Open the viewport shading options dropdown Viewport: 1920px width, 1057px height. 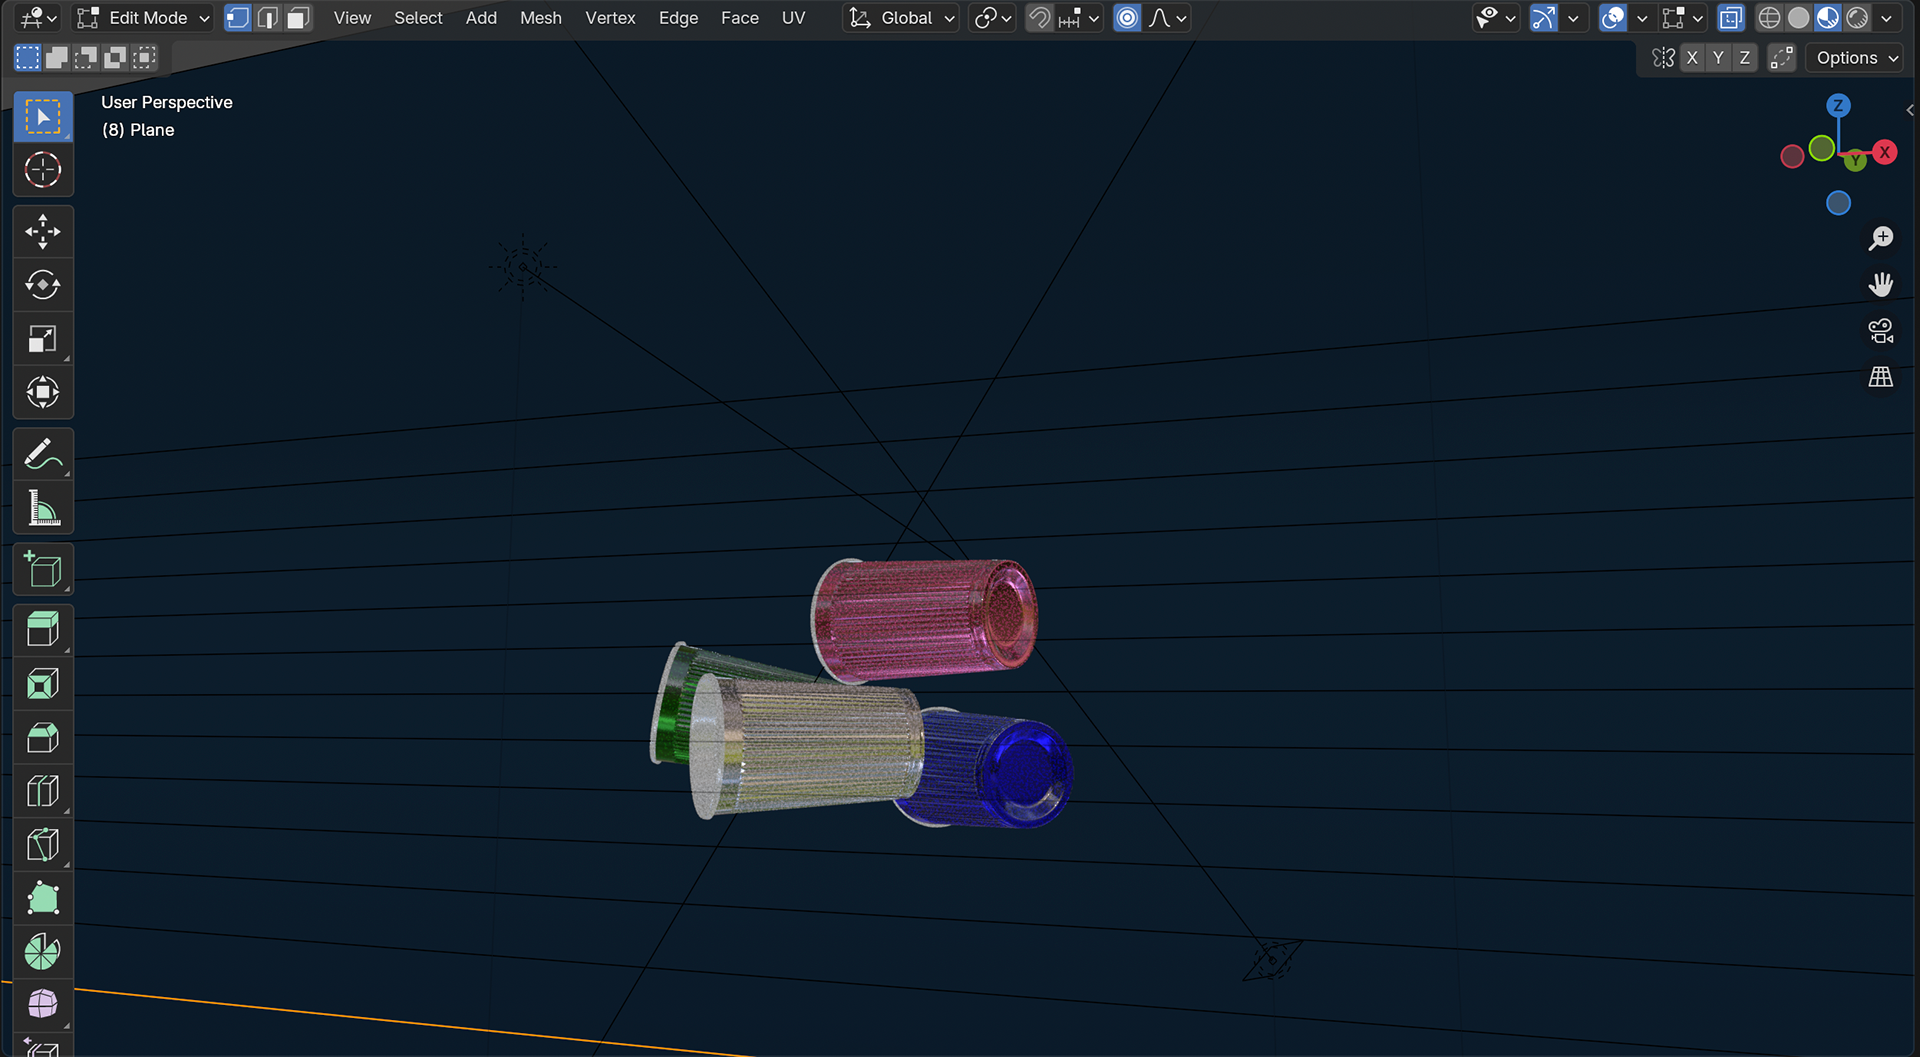[1887, 18]
